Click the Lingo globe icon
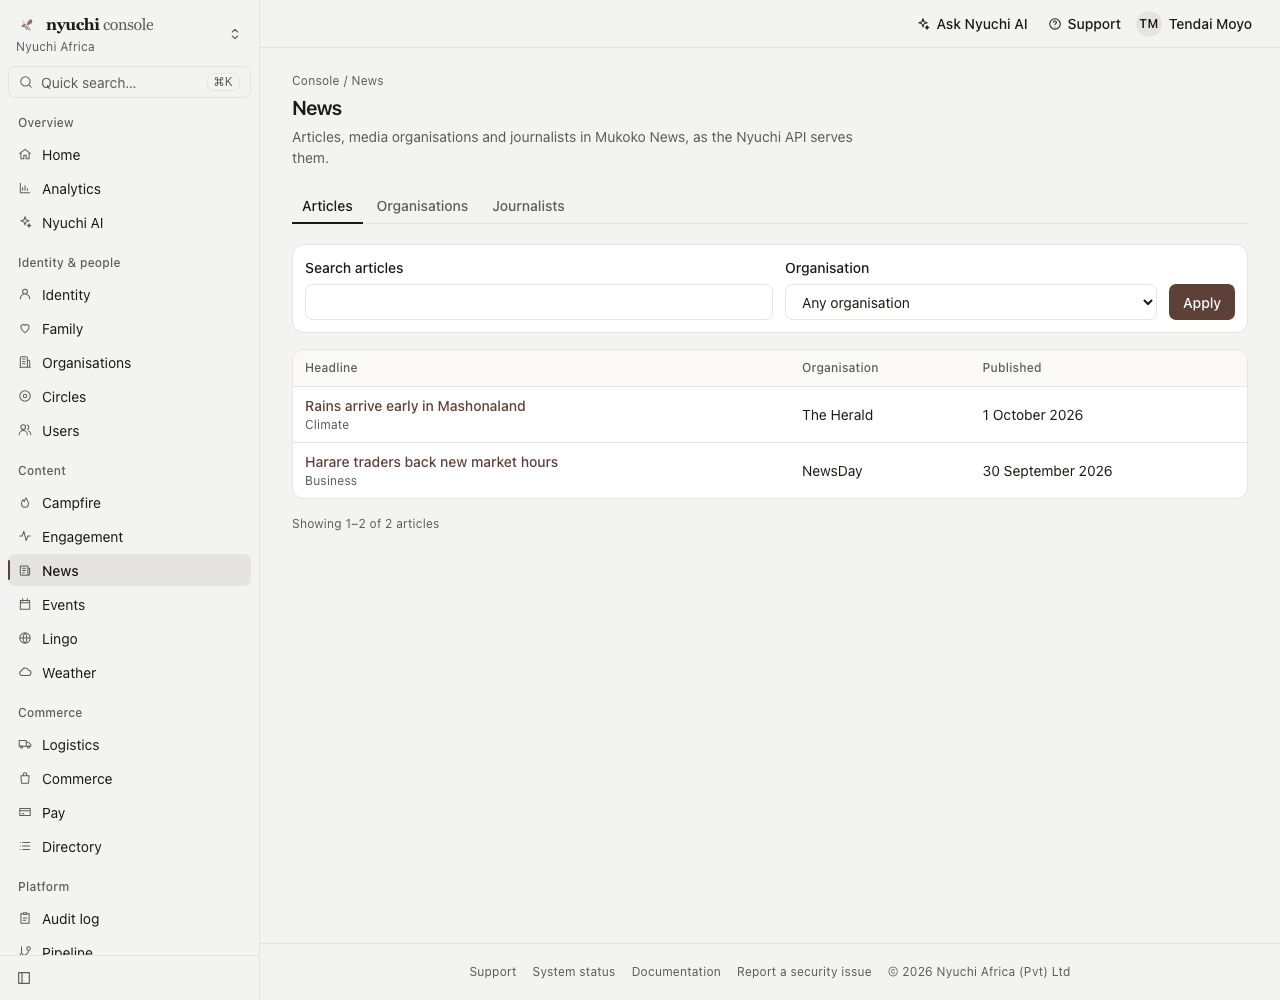This screenshot has height=1000, width=1280. (x=25, y=639)
